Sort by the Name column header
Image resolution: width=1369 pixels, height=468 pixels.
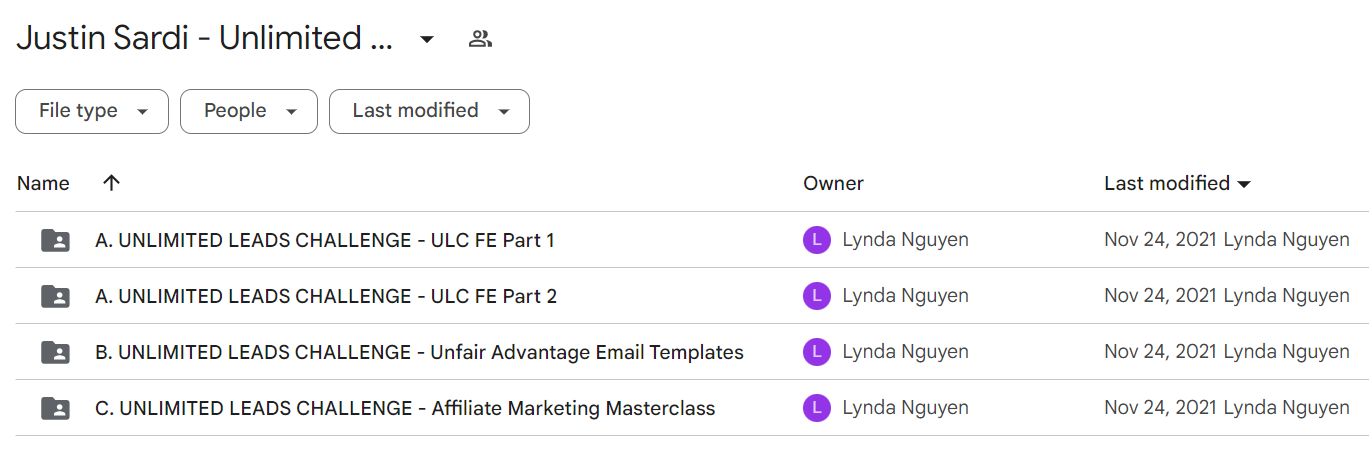[43, 183]
